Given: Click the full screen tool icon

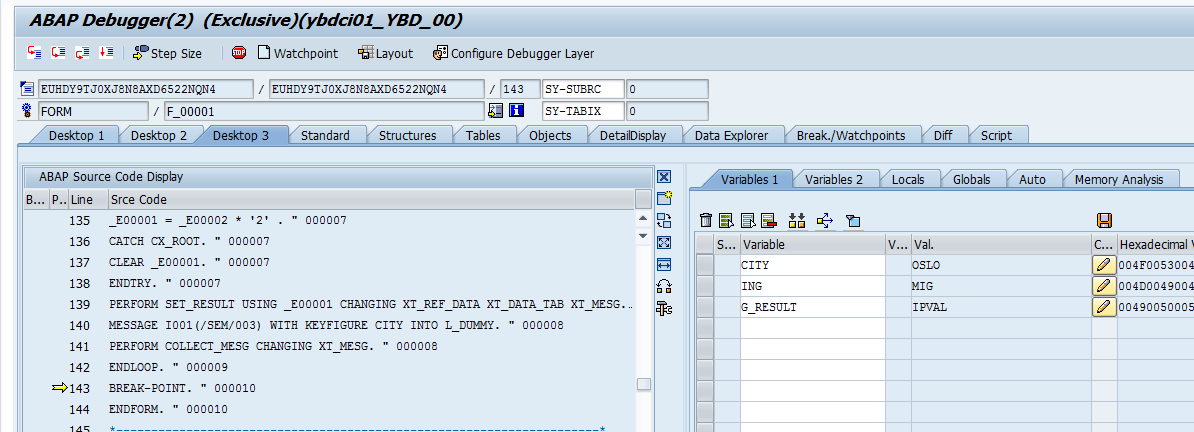Looking at the screenshot, I should [x=664, y=243].
